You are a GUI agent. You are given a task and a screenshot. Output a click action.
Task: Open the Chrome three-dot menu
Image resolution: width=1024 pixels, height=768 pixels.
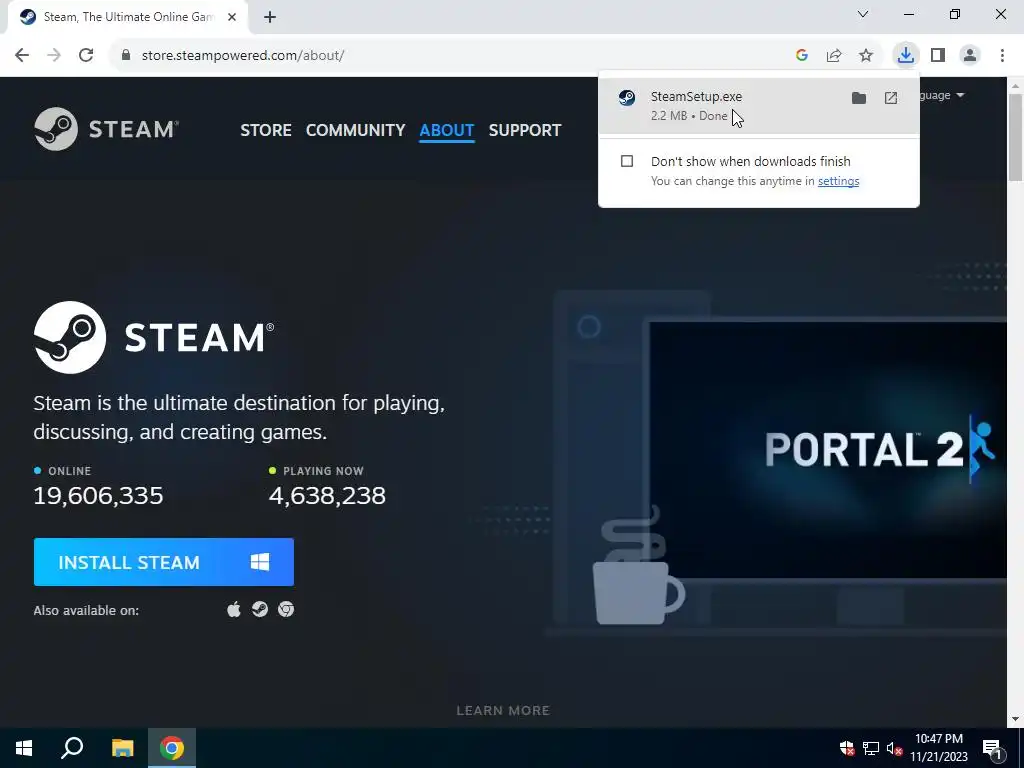[x=1002, y=56]
